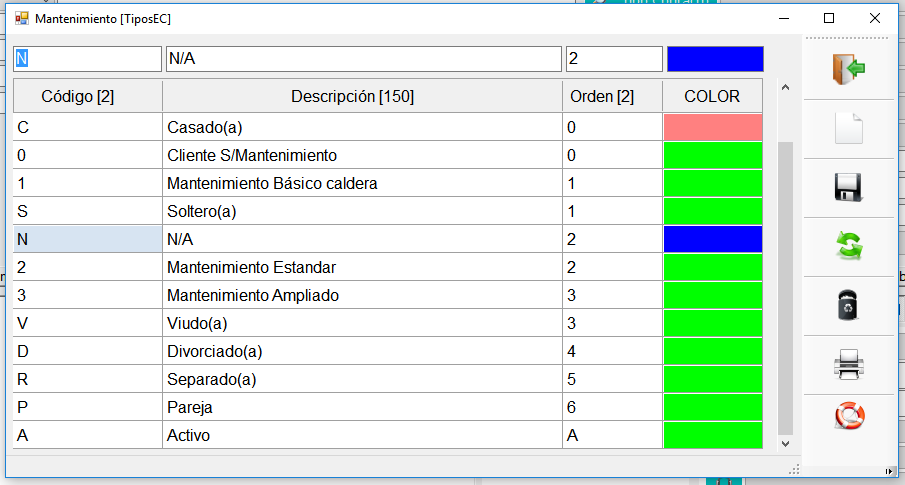The height and width of the screenshot is (485, 905).
Task: Maximize the Mantenimiento window
Action: (829, 18)
